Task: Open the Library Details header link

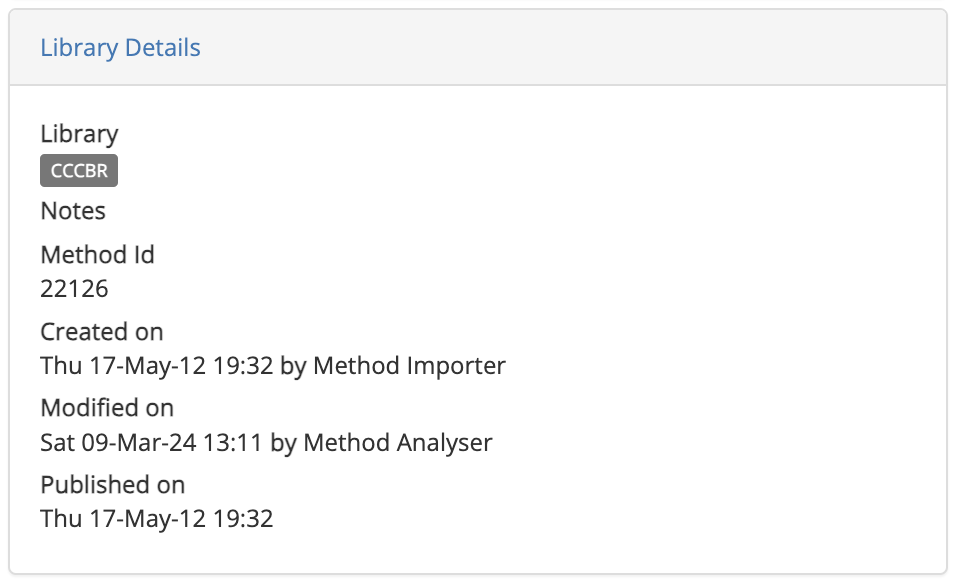Action: point(120,48)
